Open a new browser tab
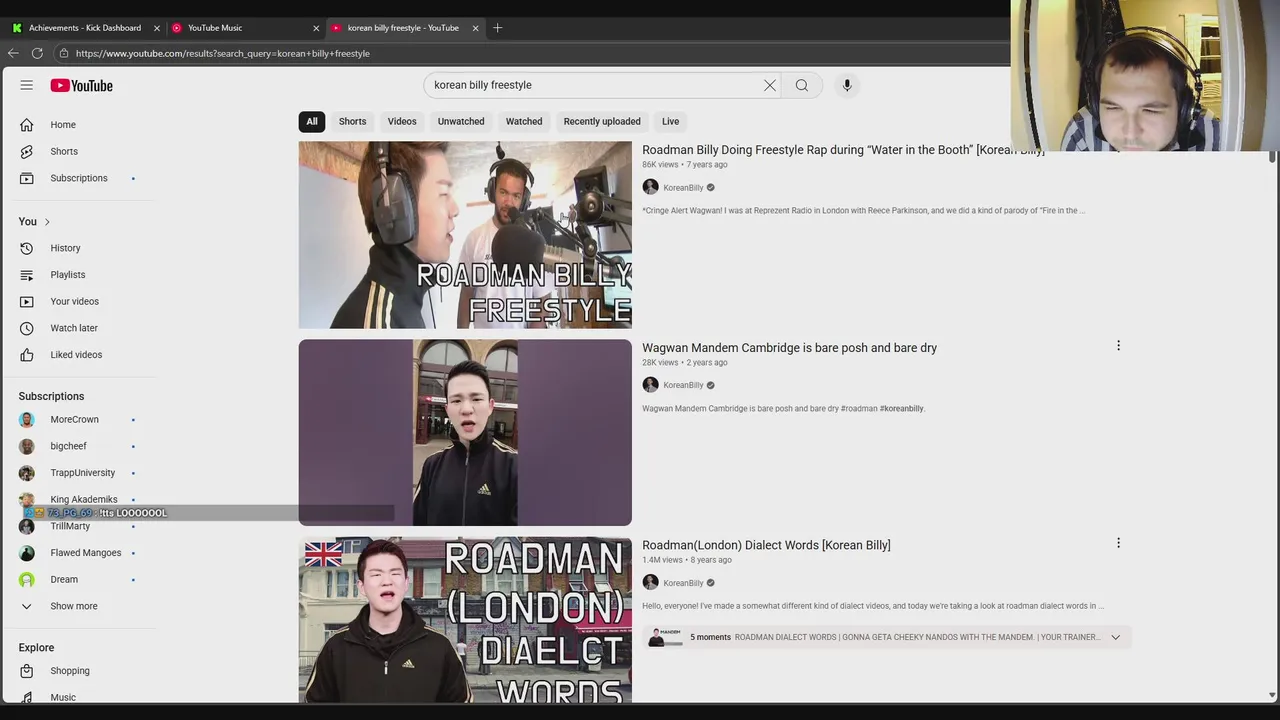 (497, 28)
